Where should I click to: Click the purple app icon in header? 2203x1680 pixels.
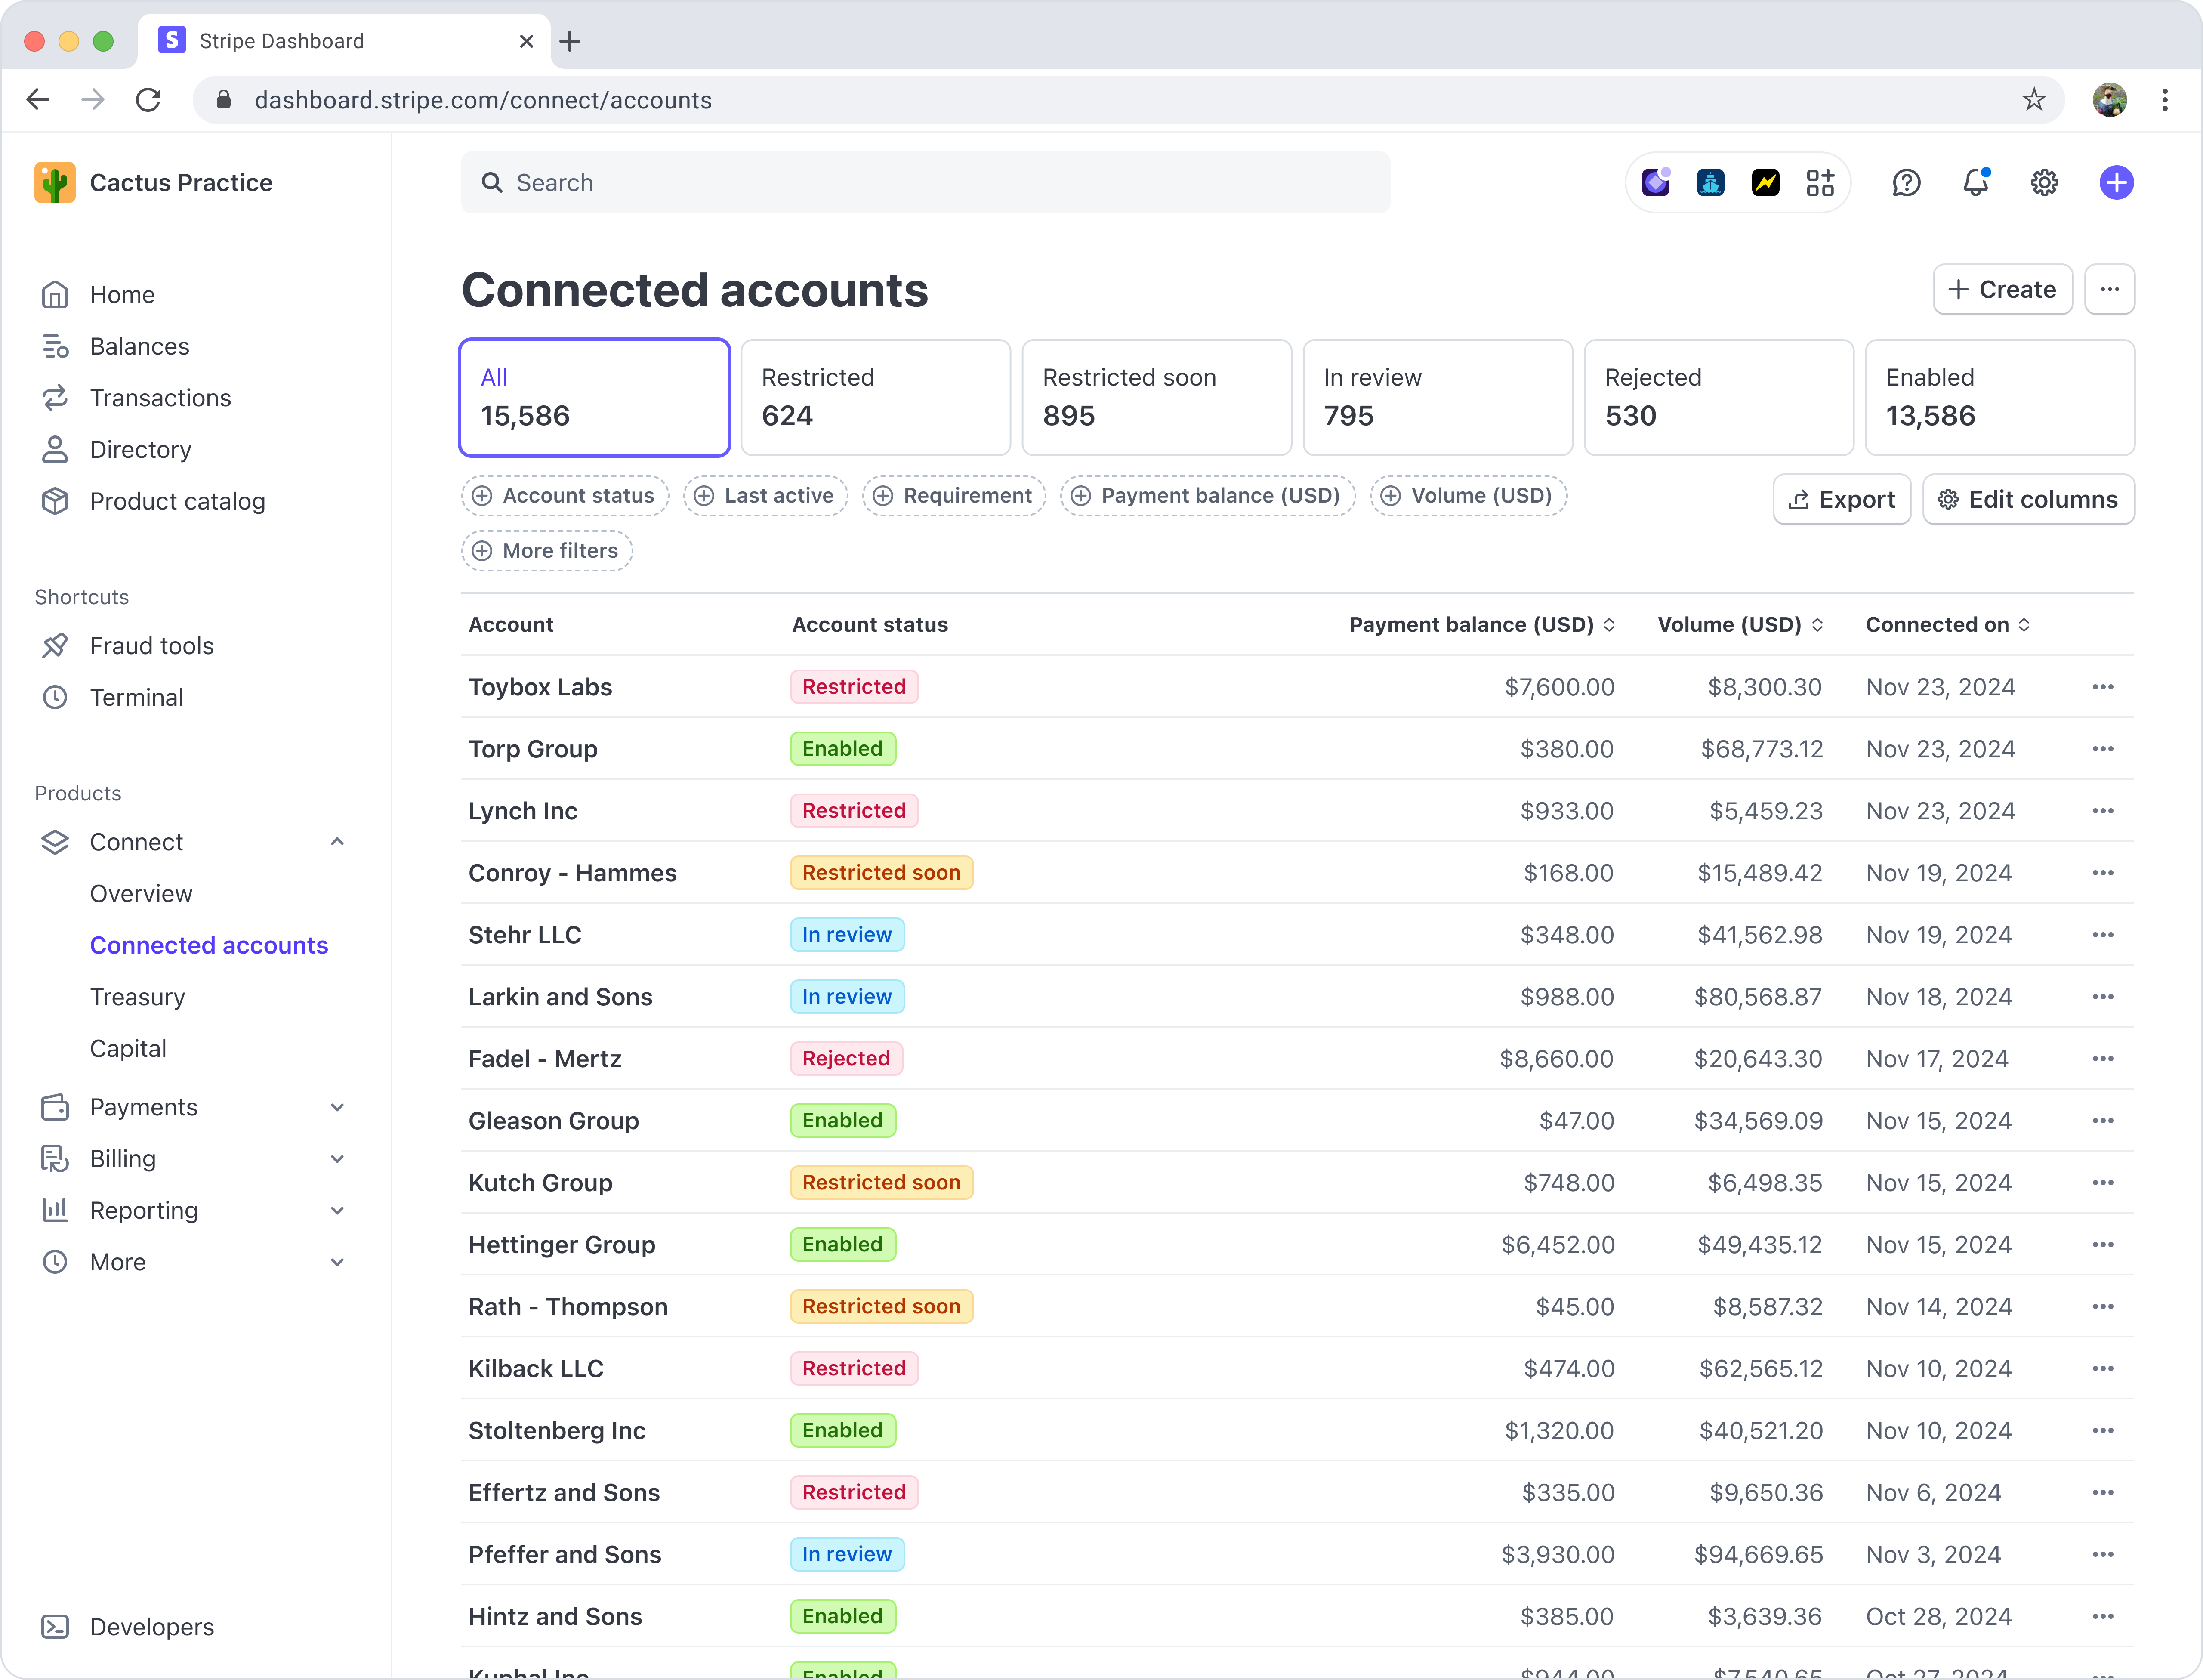1656,183
